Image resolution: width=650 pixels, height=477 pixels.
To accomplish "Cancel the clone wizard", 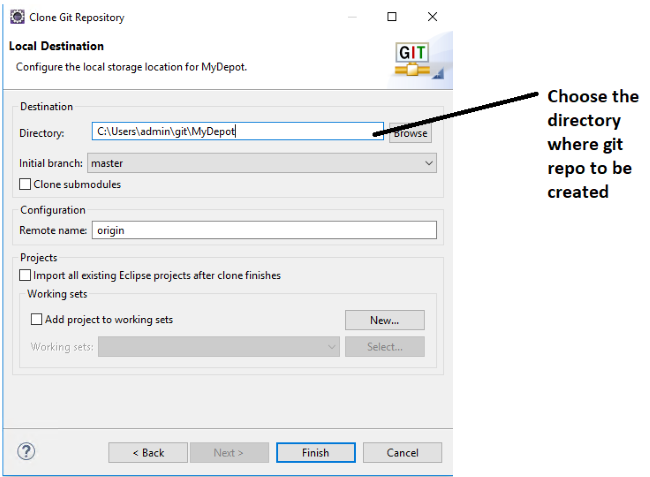I will (403, 453).
